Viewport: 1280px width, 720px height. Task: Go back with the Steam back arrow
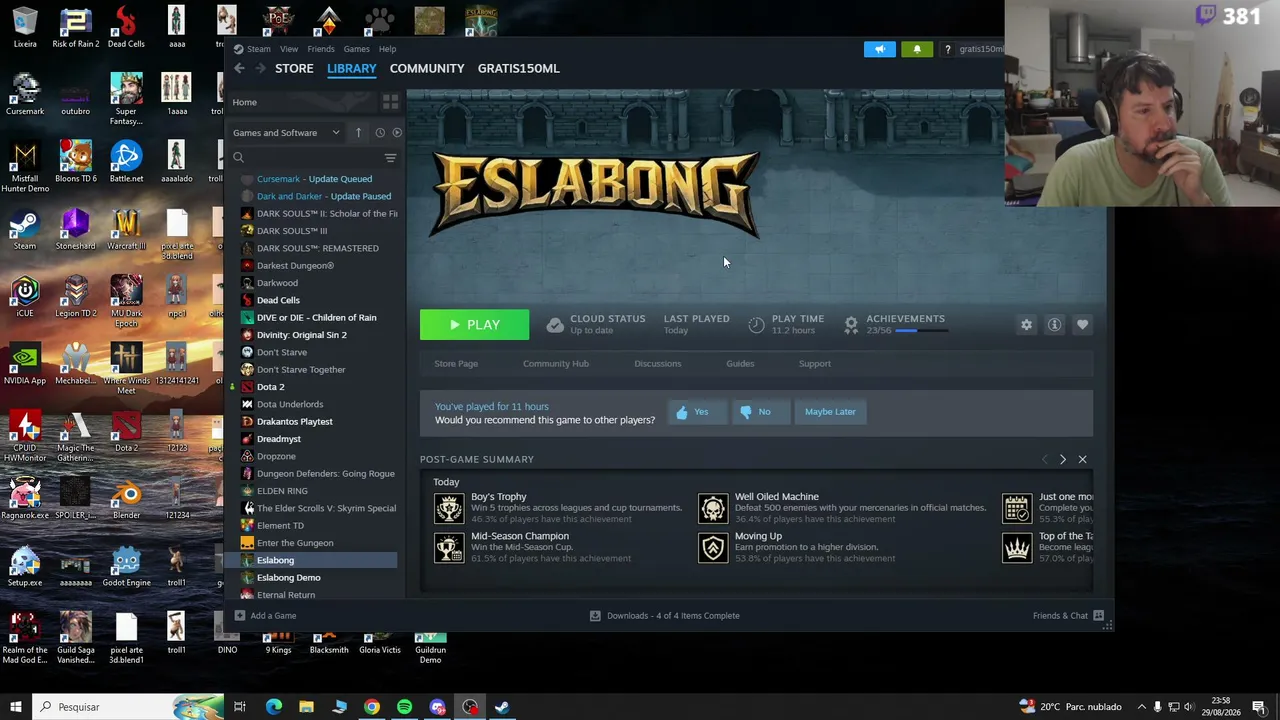point(239,68)
